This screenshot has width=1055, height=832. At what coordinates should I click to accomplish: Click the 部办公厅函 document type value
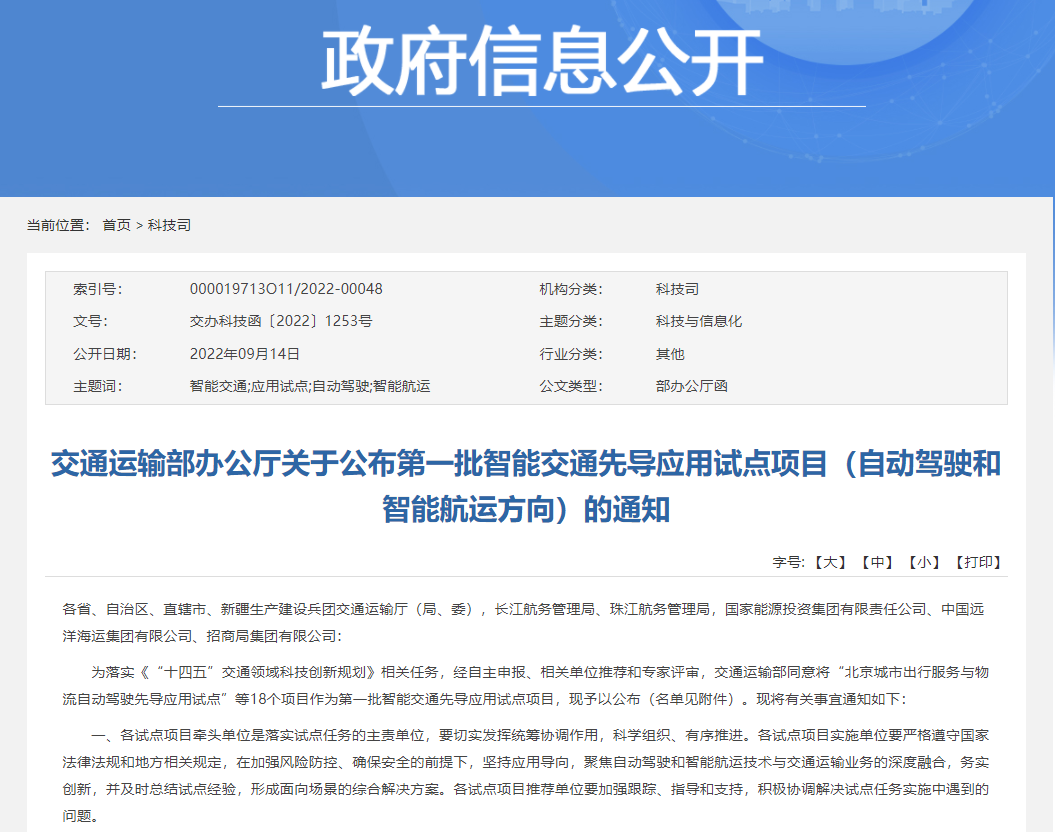[692, 385]
